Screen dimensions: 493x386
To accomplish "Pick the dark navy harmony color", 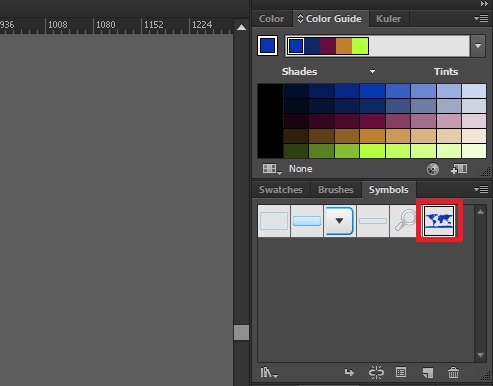I will pyautogui.click(x=312, y=46).
